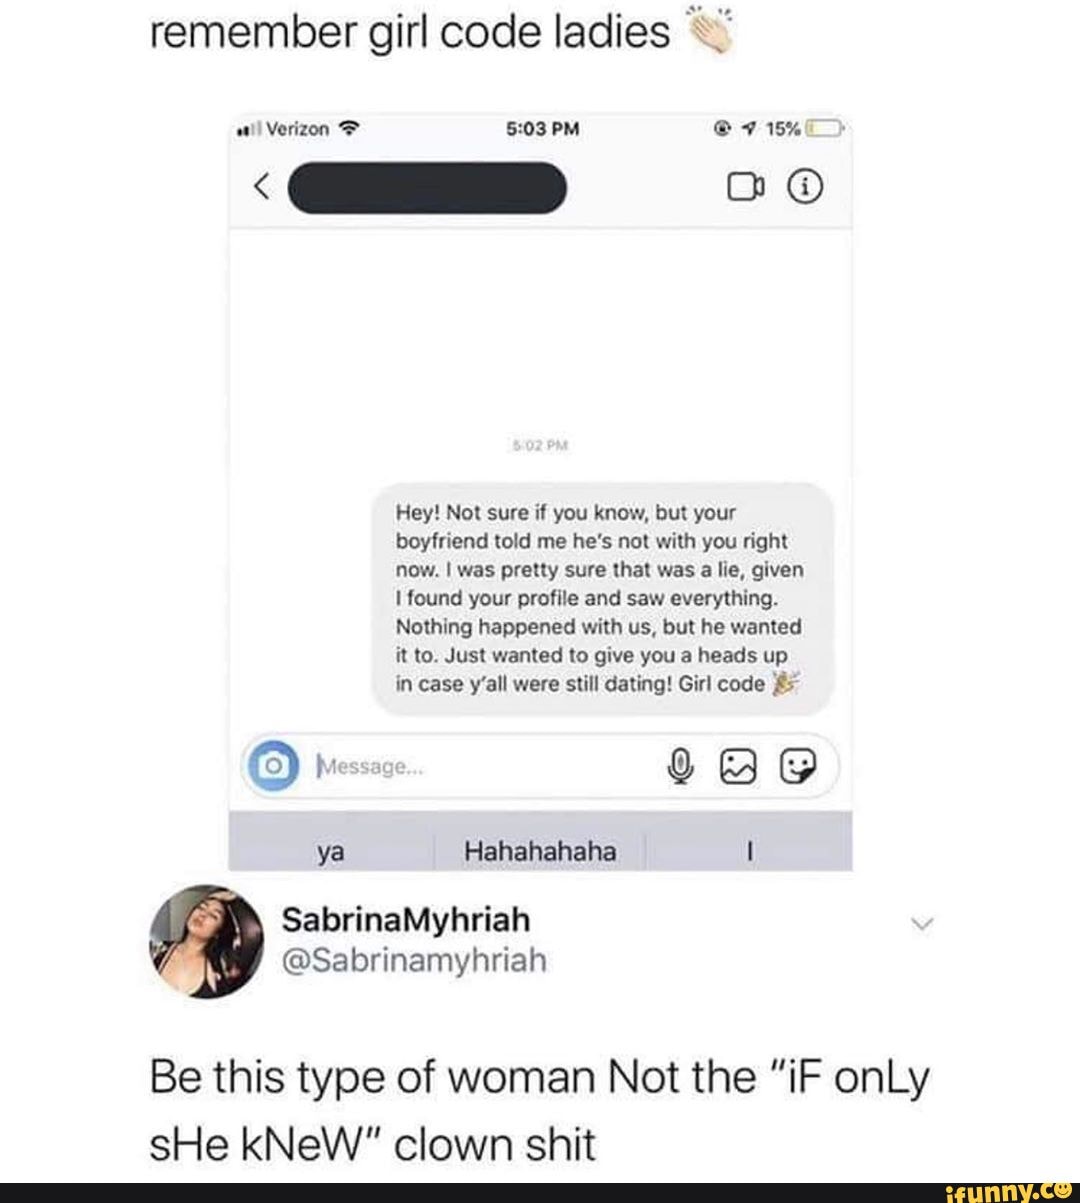Select the "I" keyboard suggestion
1080x1203 pixels.
coord(749,851)
